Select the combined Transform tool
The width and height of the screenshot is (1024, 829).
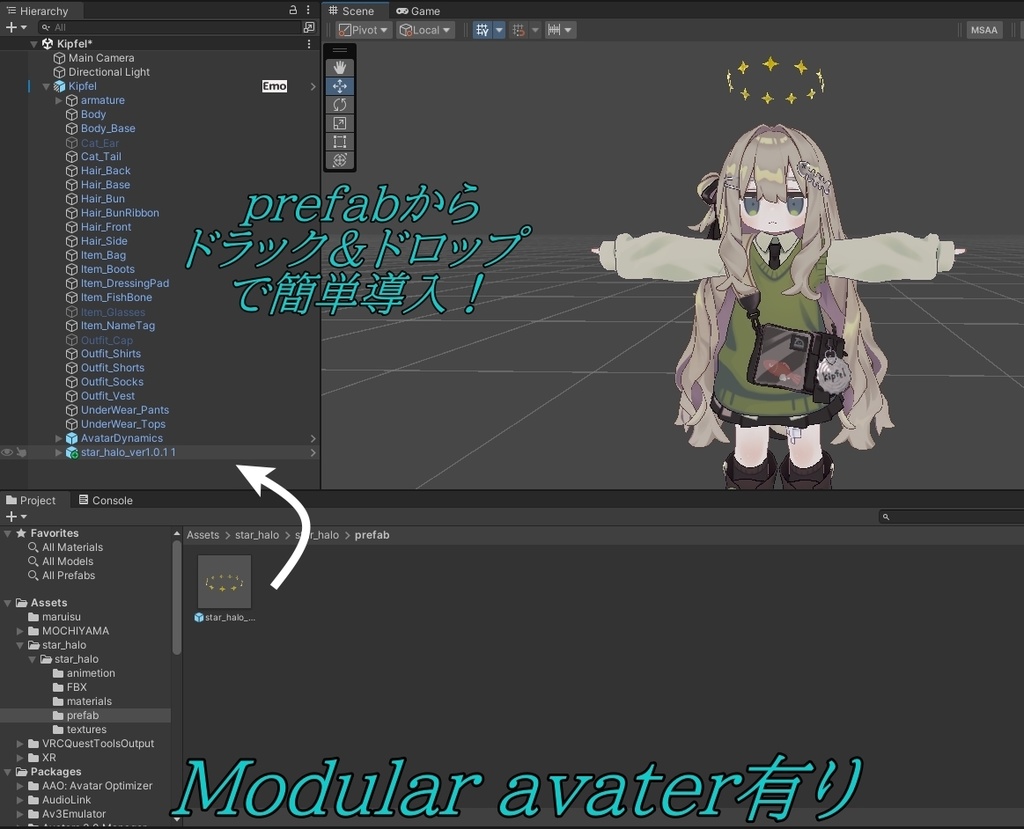340,159
